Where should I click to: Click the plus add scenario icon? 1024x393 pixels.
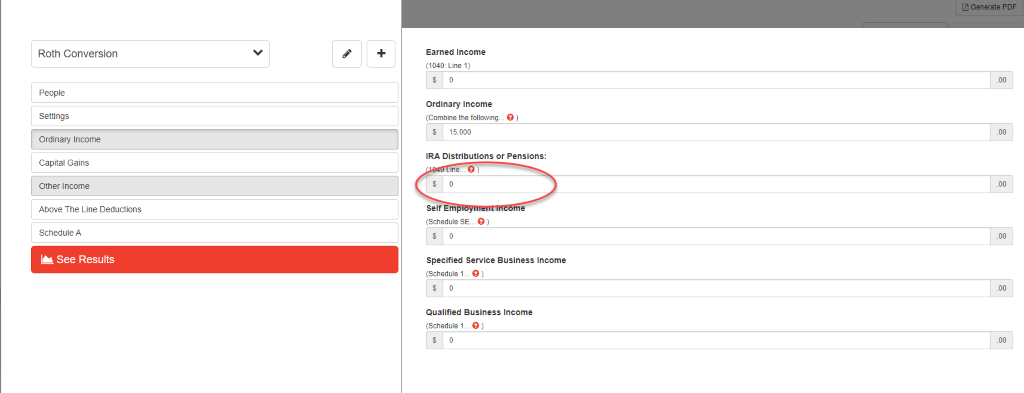point(381,54)
